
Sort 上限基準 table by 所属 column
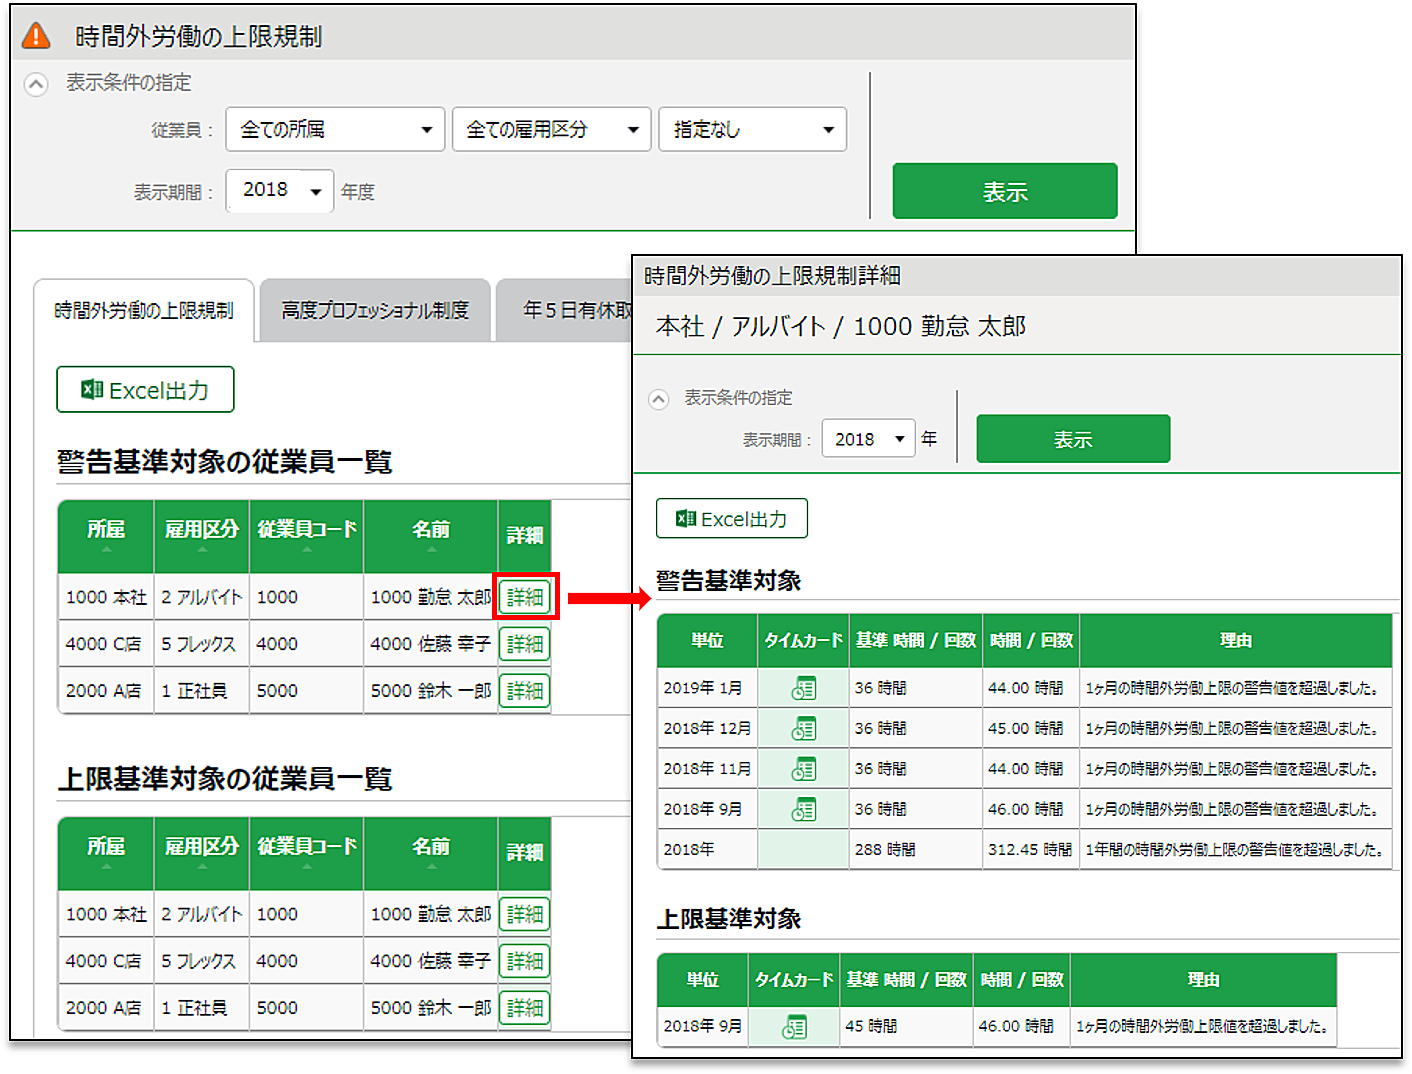[x=106, y=853]
